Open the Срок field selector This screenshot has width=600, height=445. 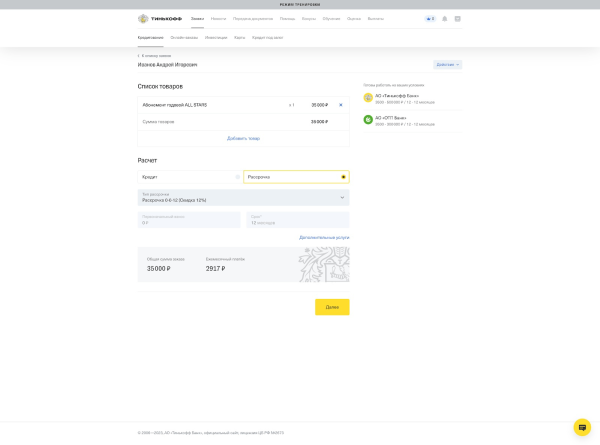[x=297, y=220]
